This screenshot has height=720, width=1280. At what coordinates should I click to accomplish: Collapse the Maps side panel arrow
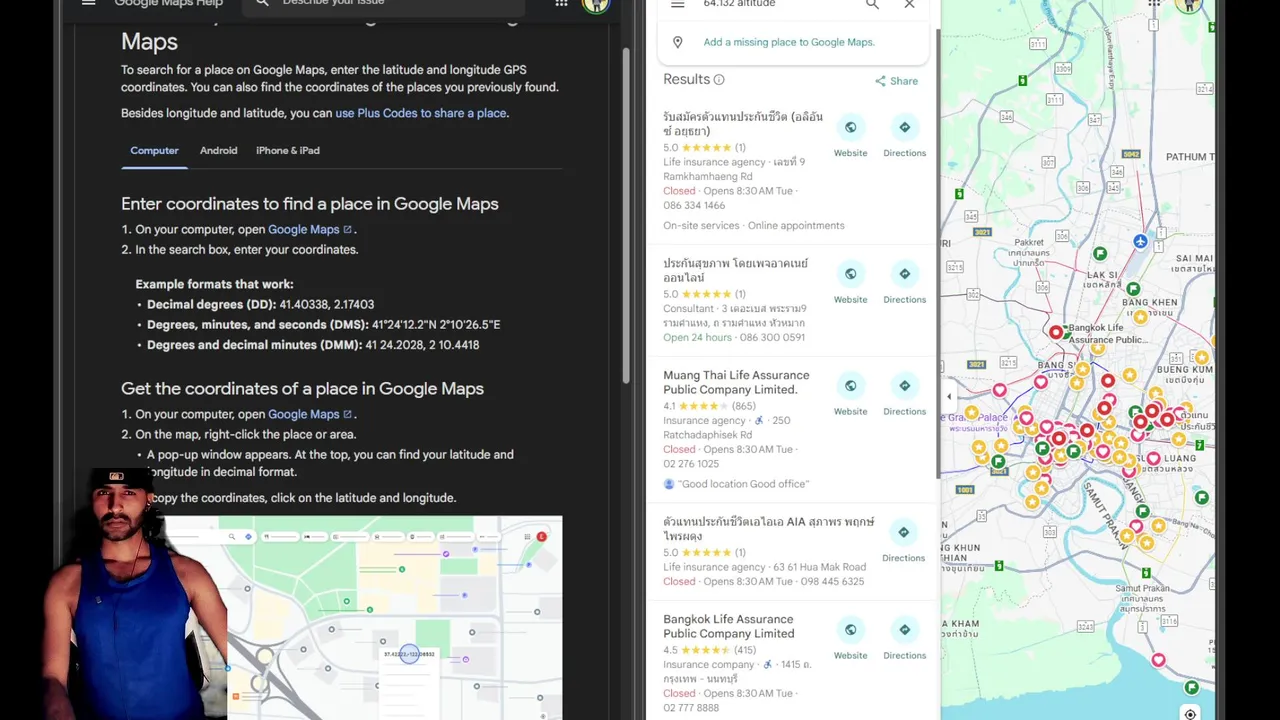pos(949,397)
